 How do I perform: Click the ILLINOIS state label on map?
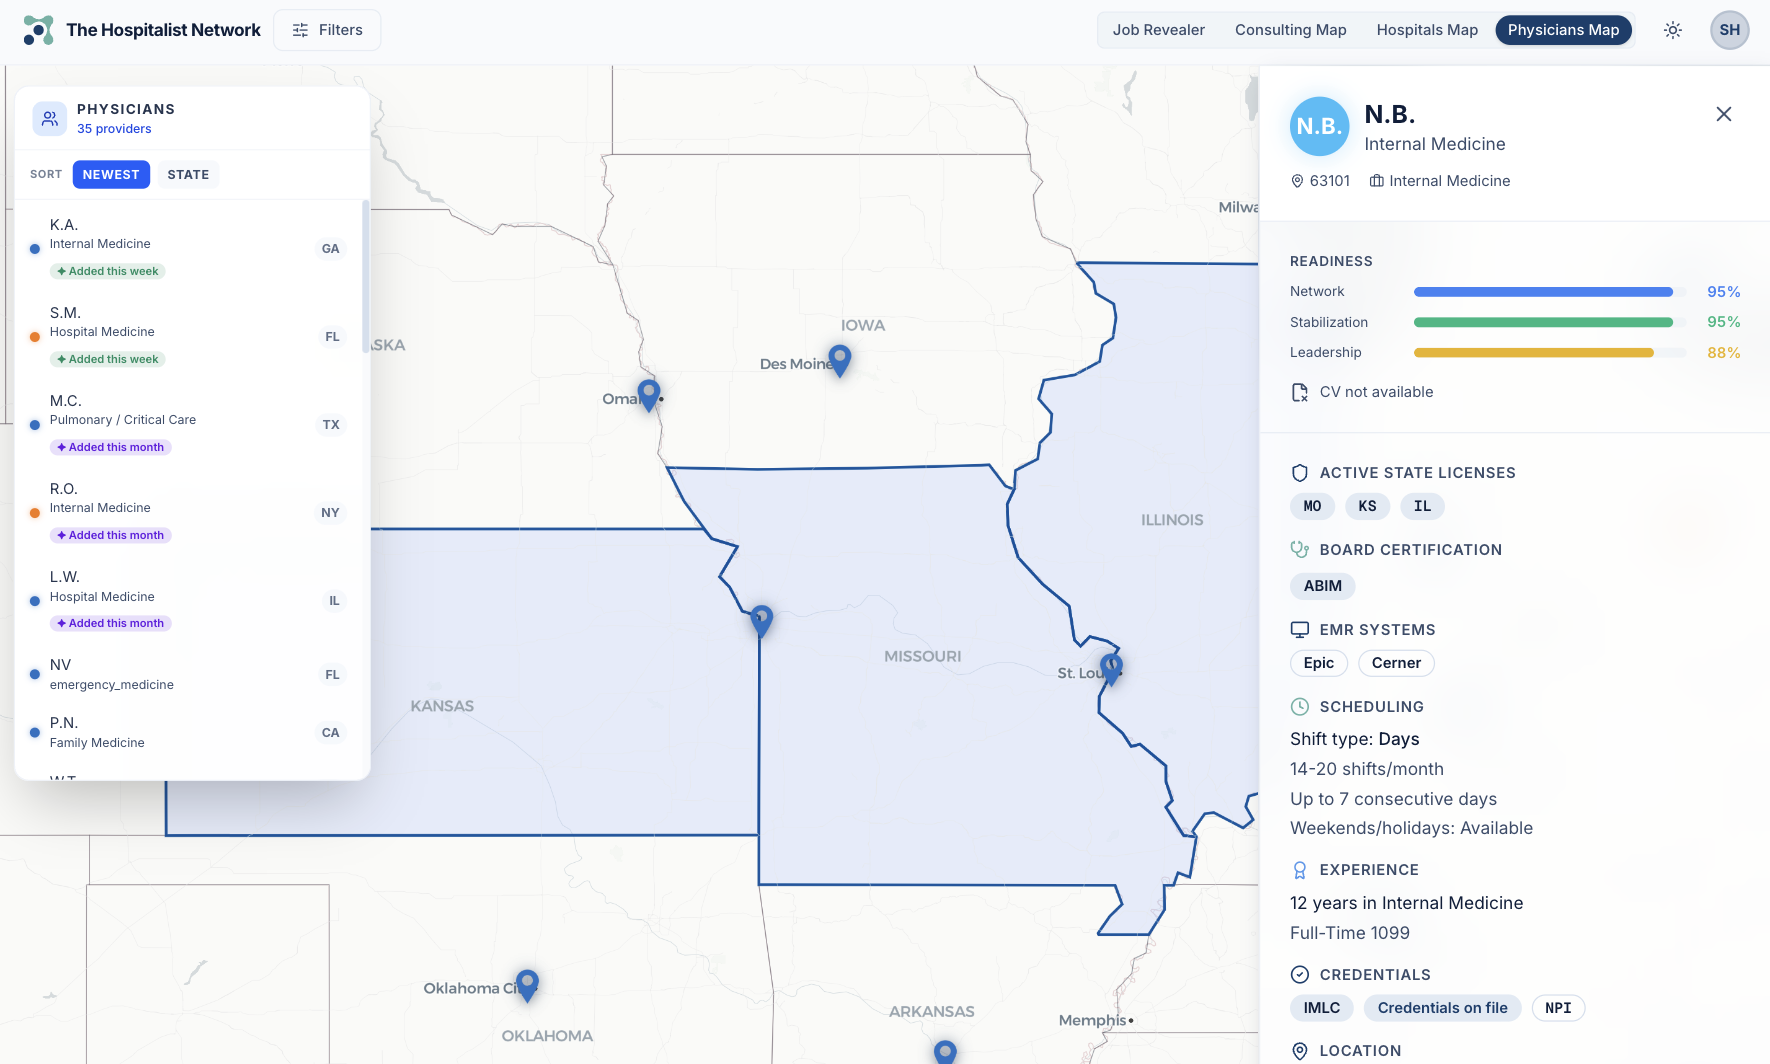point(1172,520)
